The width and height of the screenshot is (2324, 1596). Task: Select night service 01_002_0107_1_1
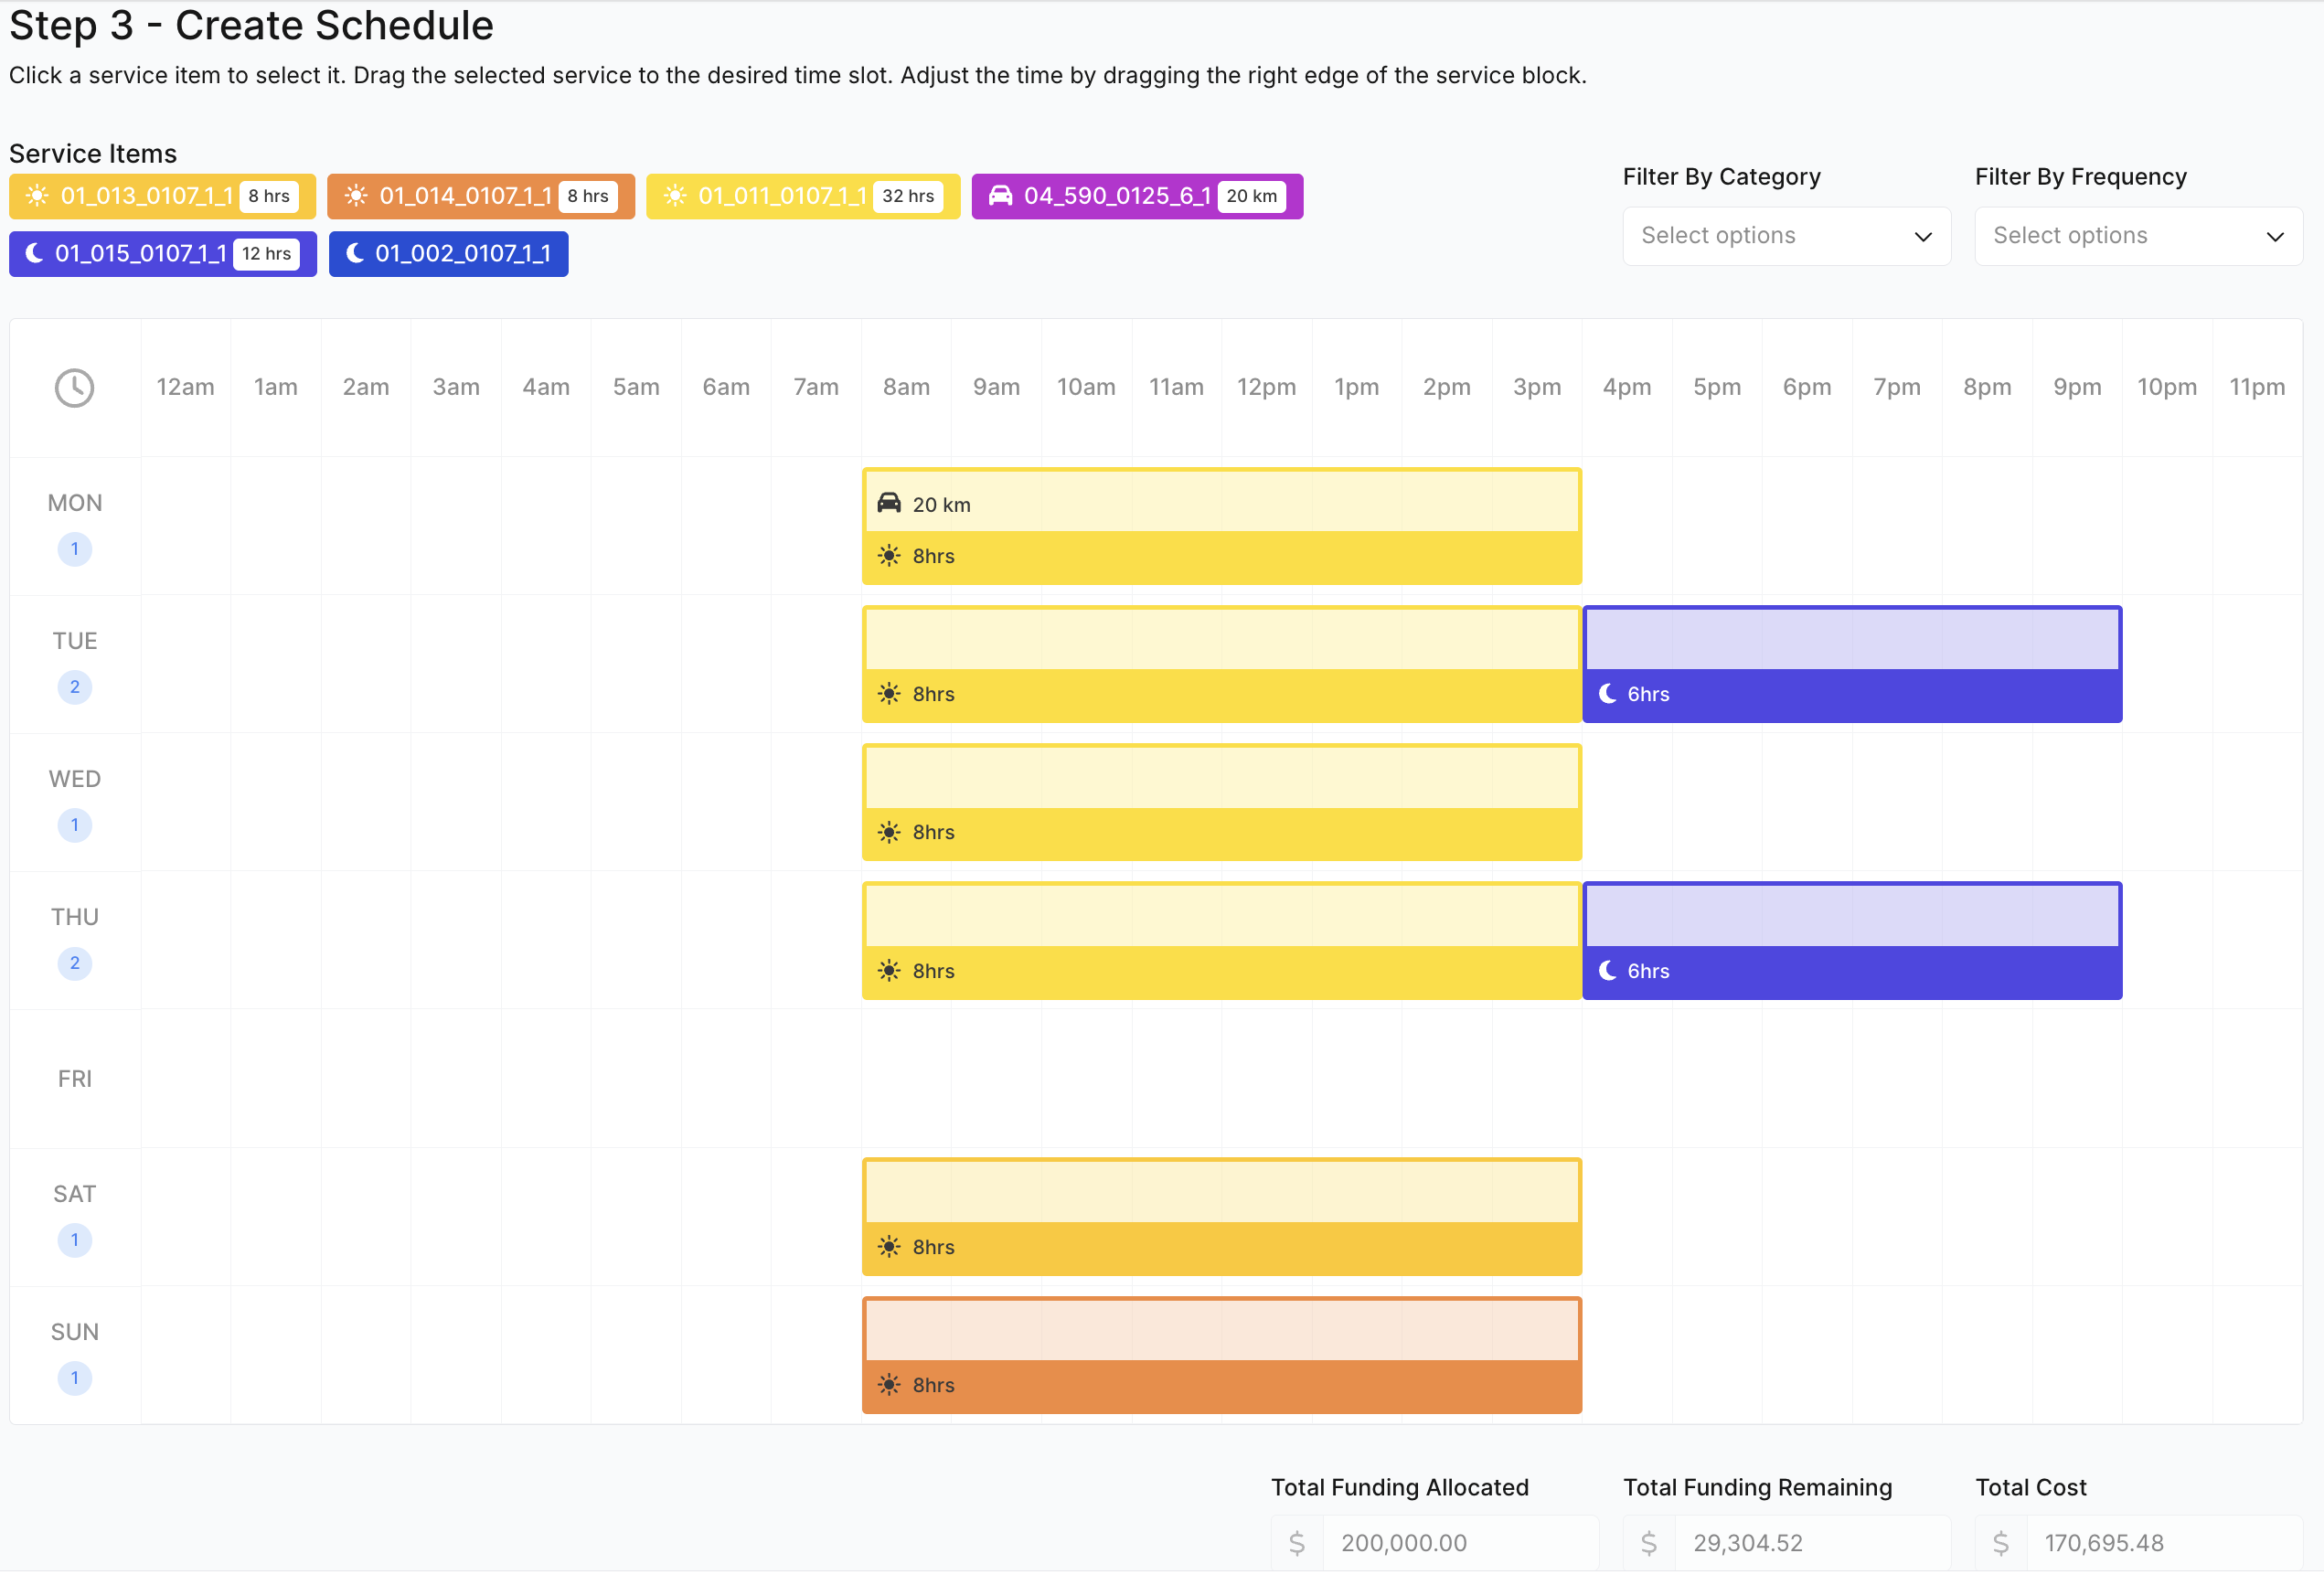coord(448,254)
